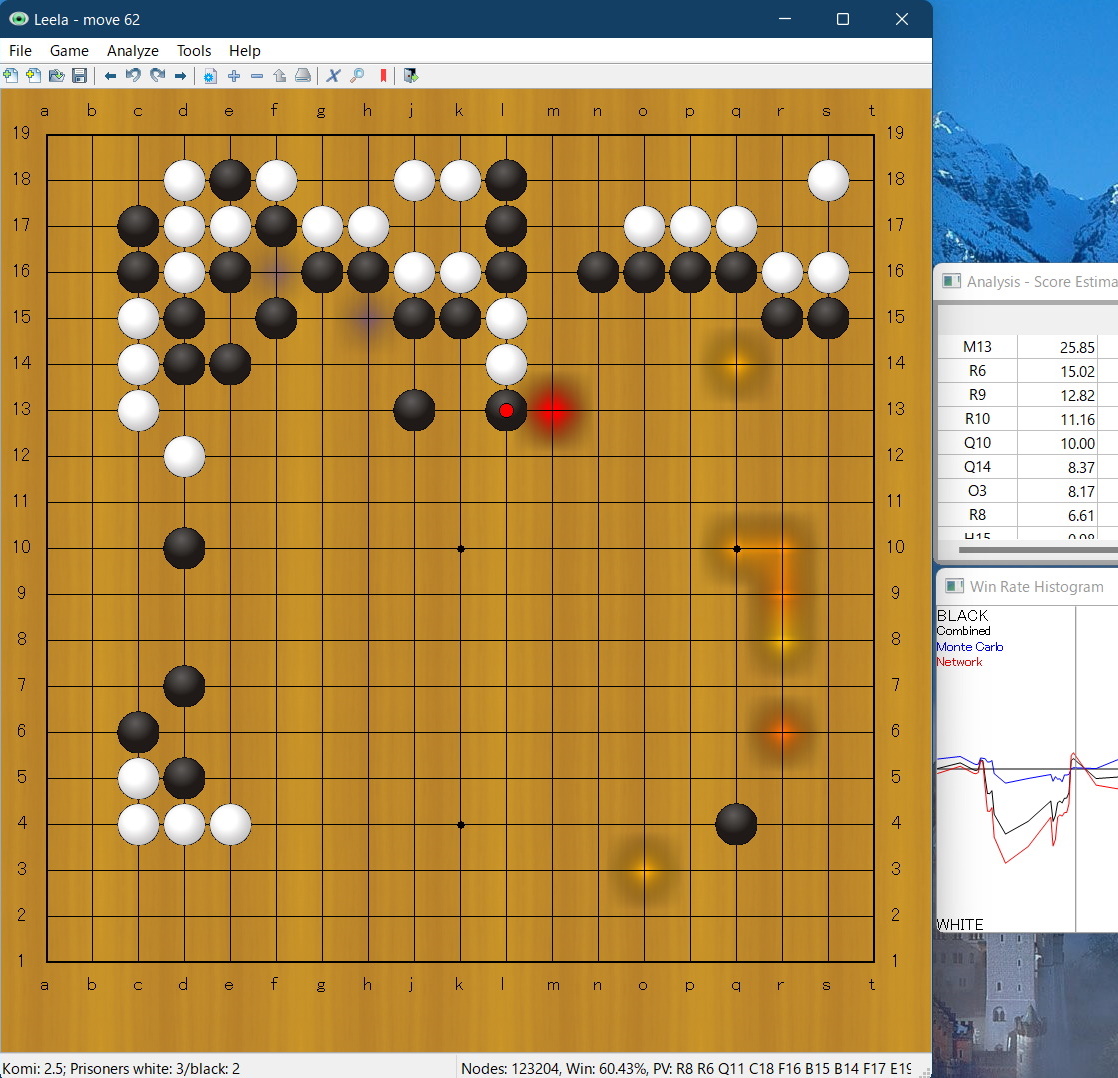Click the undo move icon
Screen dimensions: 1118x1078
133,76
